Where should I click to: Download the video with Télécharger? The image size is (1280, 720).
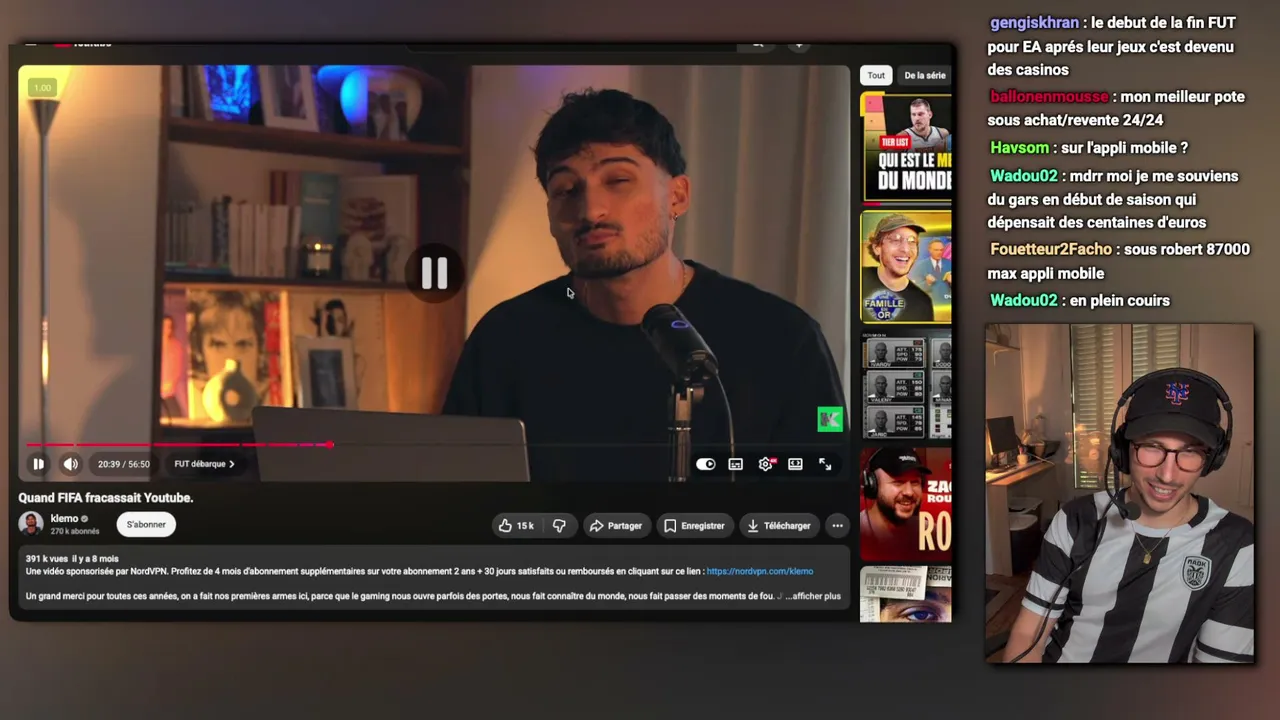[779, 525]
